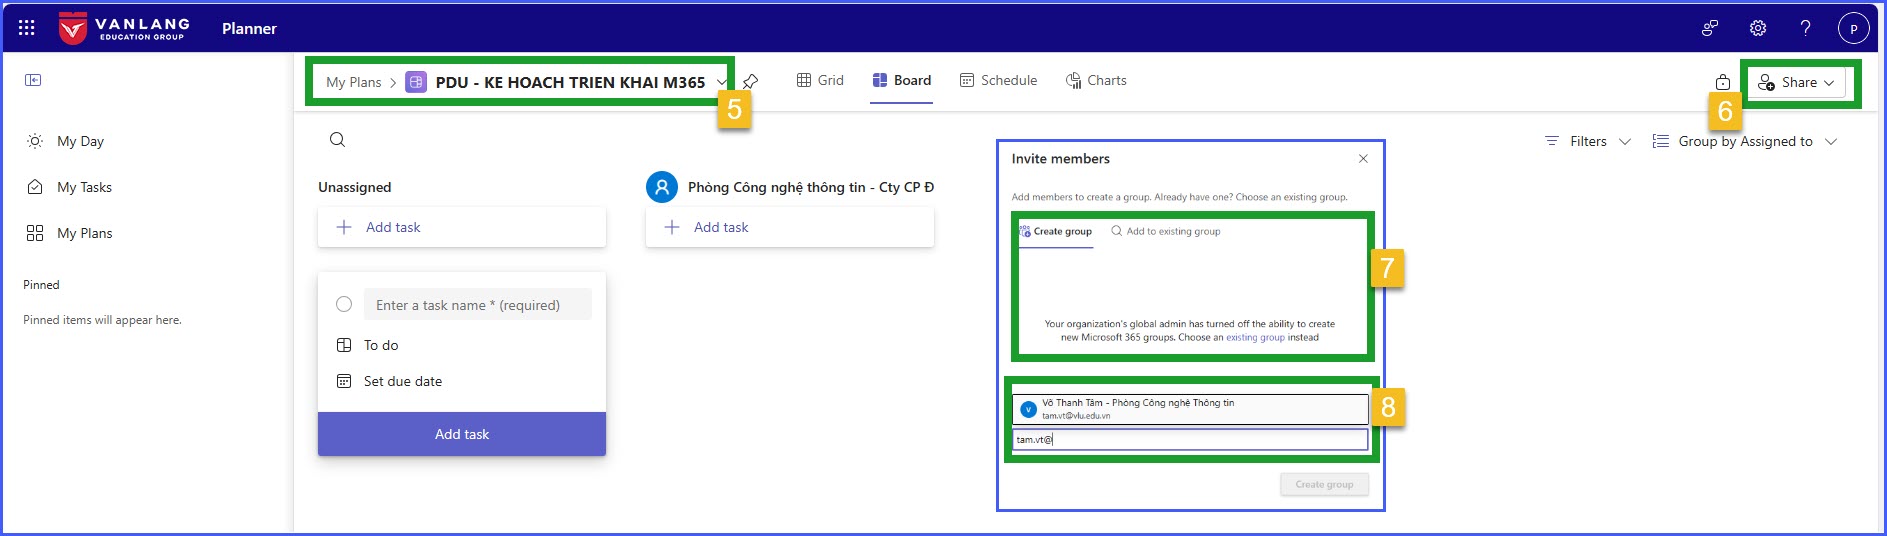Screen dimensions: 1887x536
Task: Click the plus icon under Phòng Công nghệ thông tin
Action: 672,227
